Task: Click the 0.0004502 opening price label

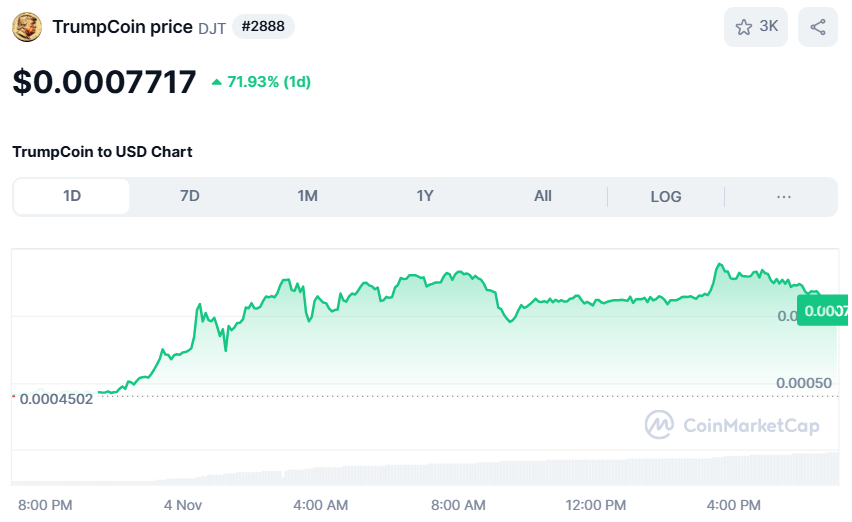Action: click(x=56, y=399)
